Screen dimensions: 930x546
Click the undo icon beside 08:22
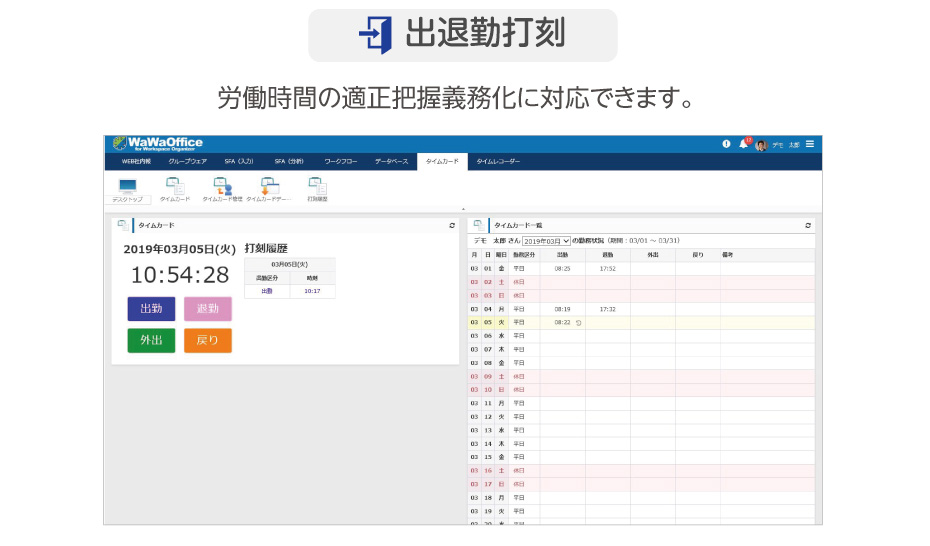[x=579, y=323]
